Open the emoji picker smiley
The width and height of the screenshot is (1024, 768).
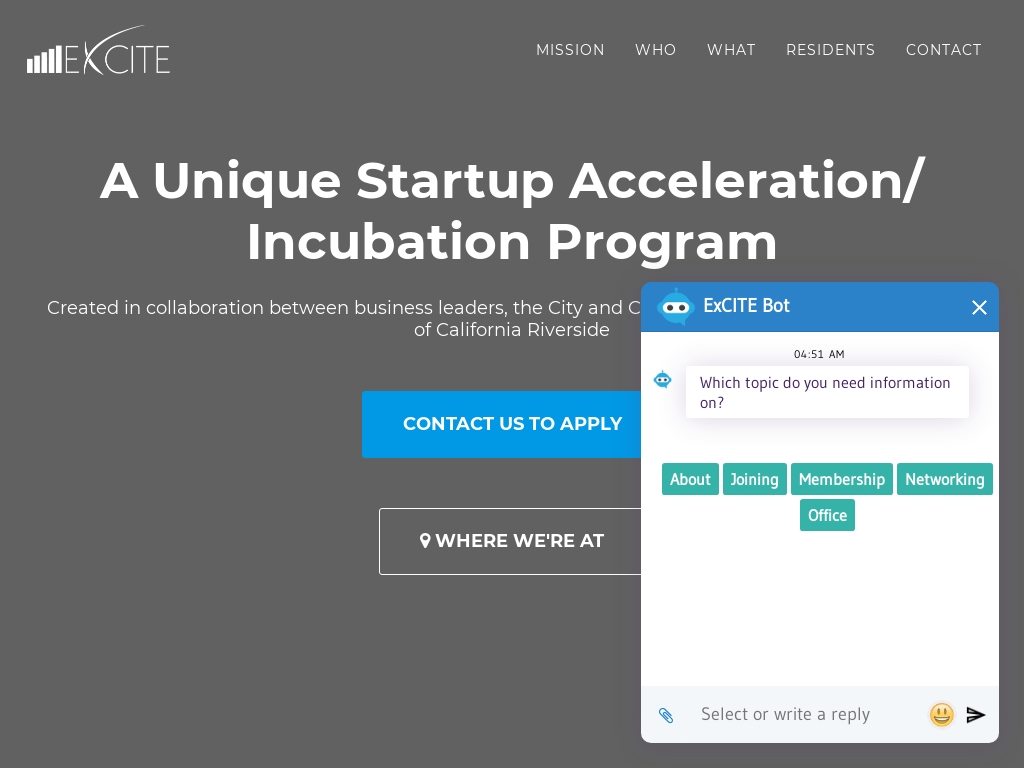pyautogui.click(x=941, y=714)
